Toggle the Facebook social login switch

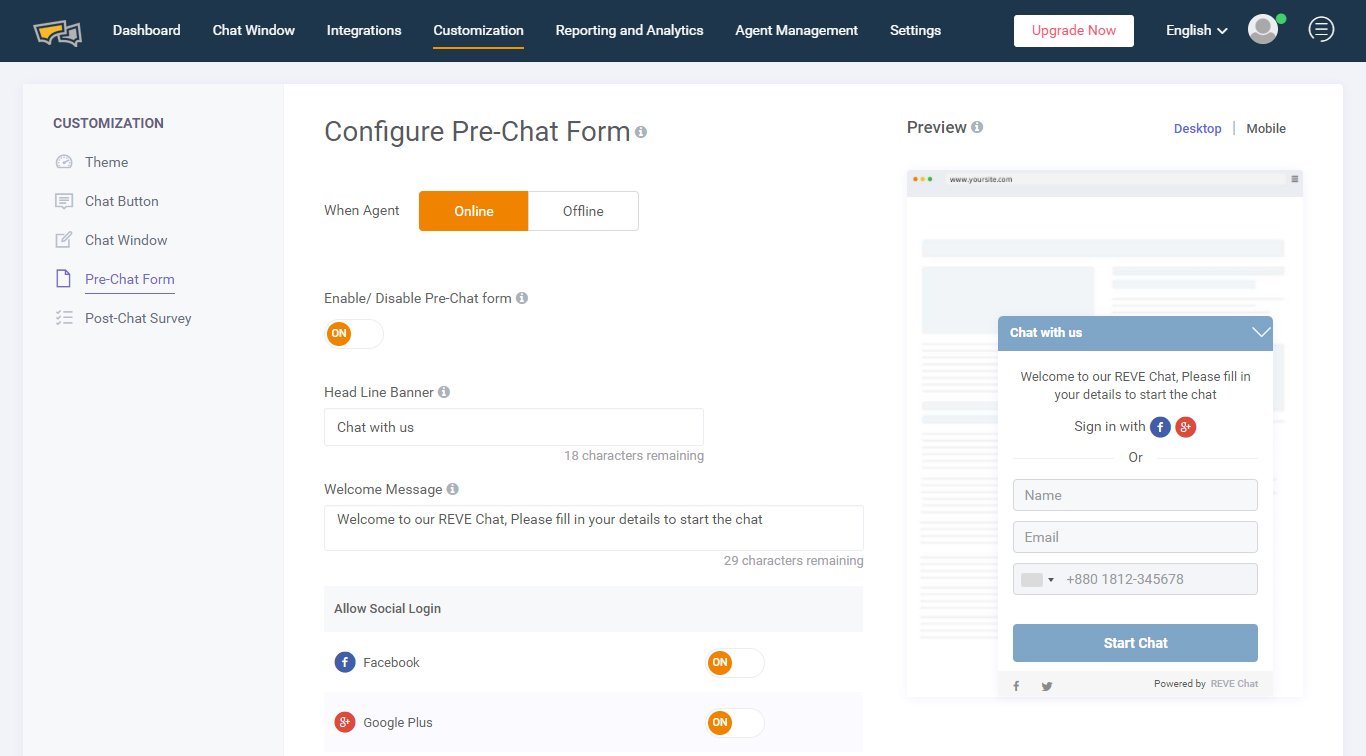click(x=735, y=663)
